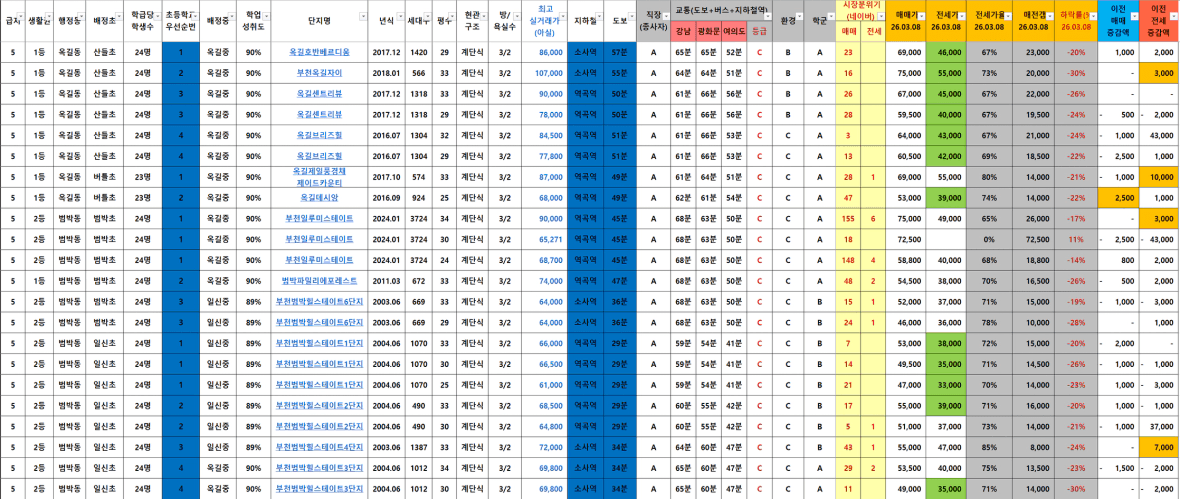Open the 세대수 column filter dropdown

coord(428,15)
